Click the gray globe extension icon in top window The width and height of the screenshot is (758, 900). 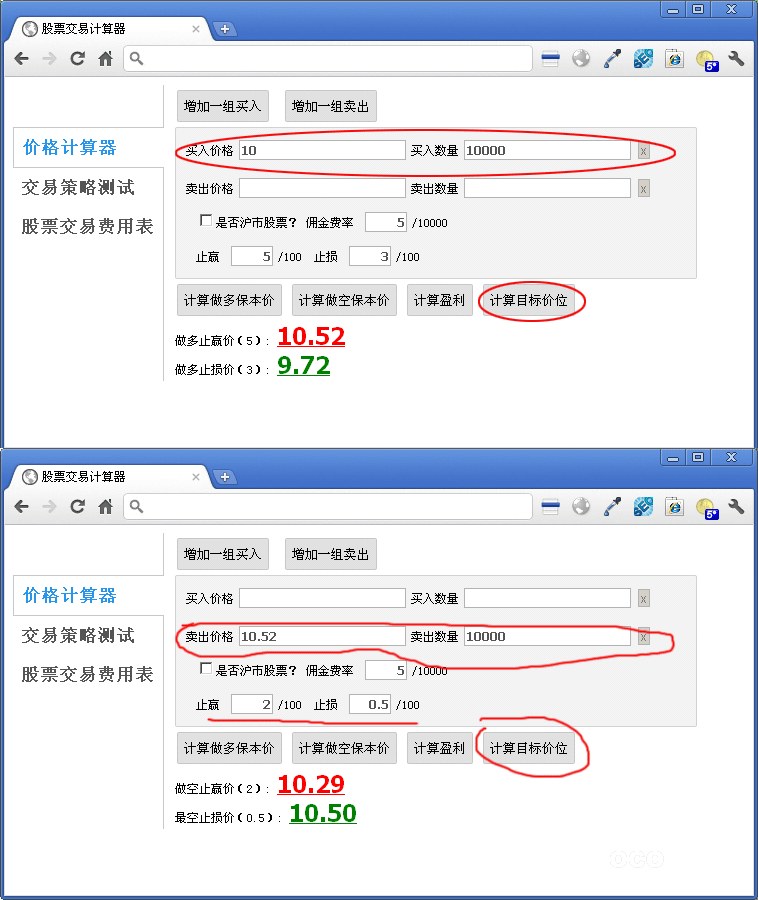pos(581,58)
